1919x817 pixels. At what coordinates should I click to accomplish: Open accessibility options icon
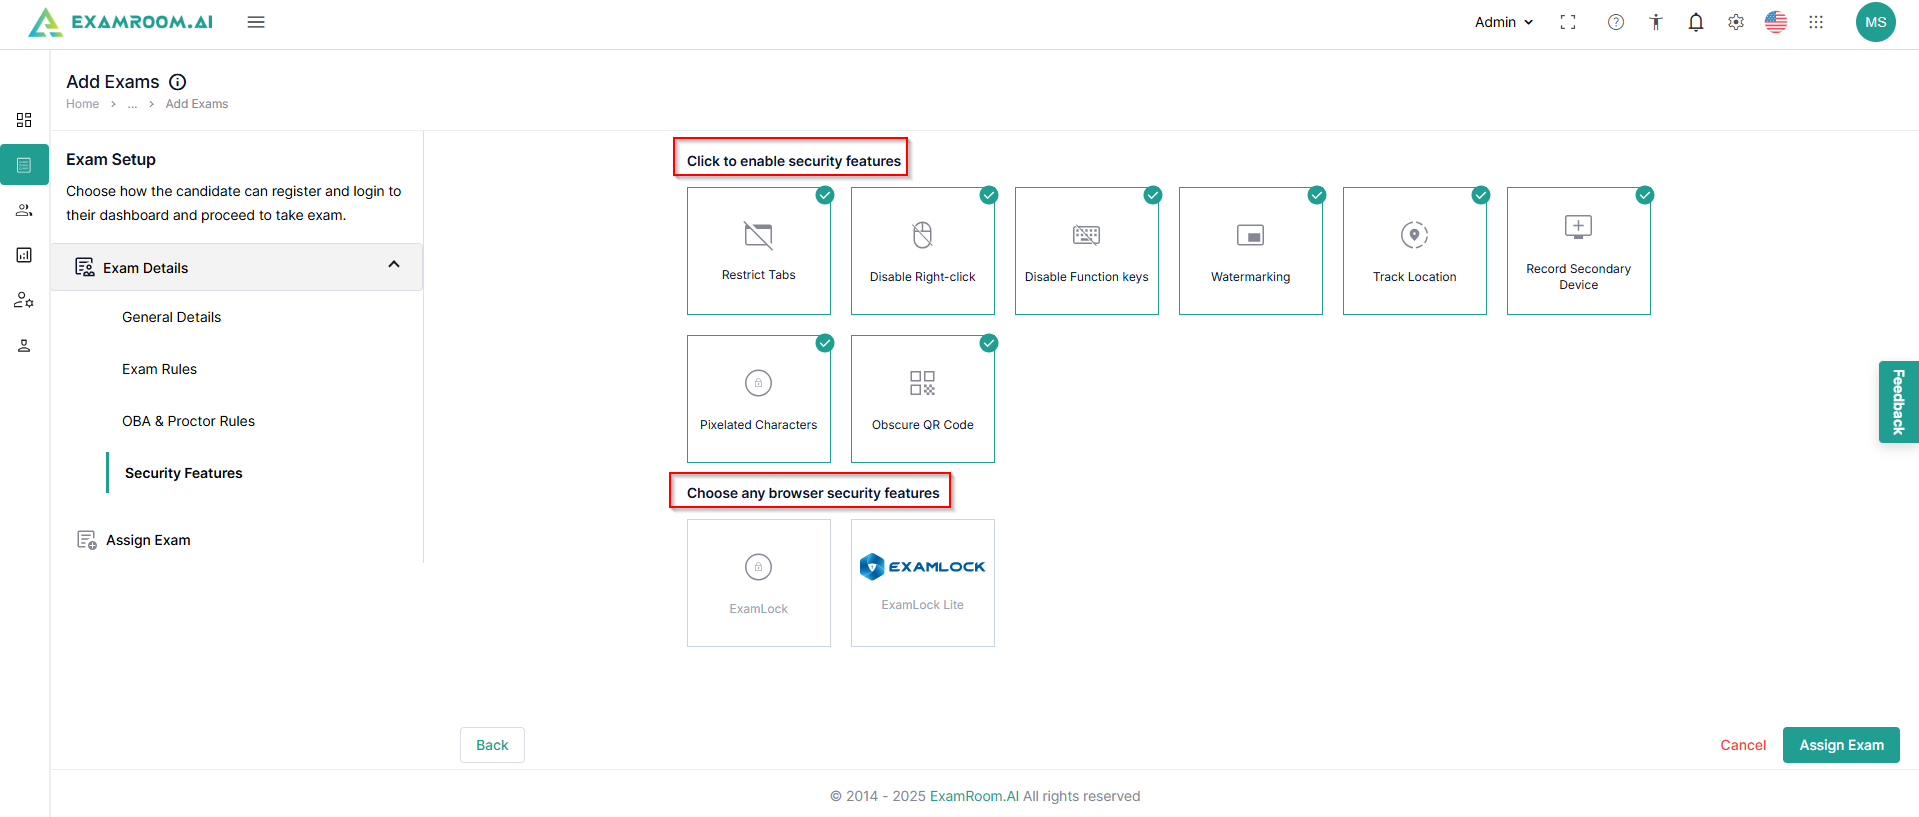coord(1656,22)
